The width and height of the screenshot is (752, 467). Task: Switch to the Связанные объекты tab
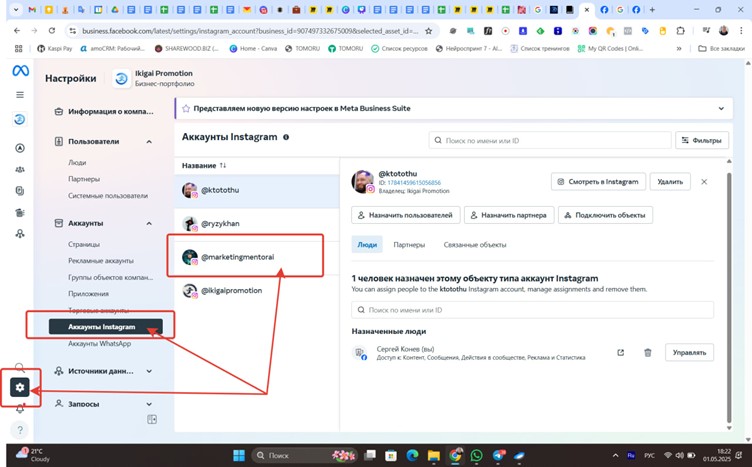(x=475, y=245)
